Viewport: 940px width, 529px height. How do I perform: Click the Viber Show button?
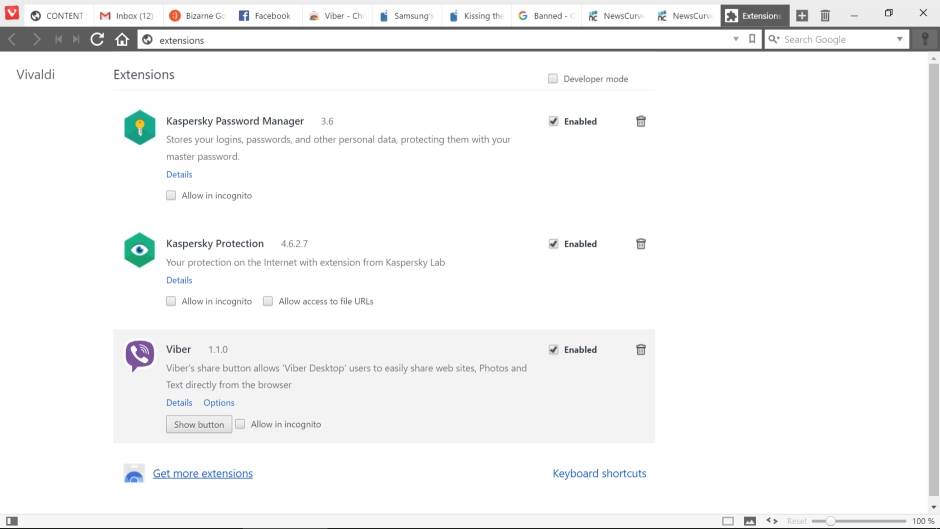click(x=198, y=424)
